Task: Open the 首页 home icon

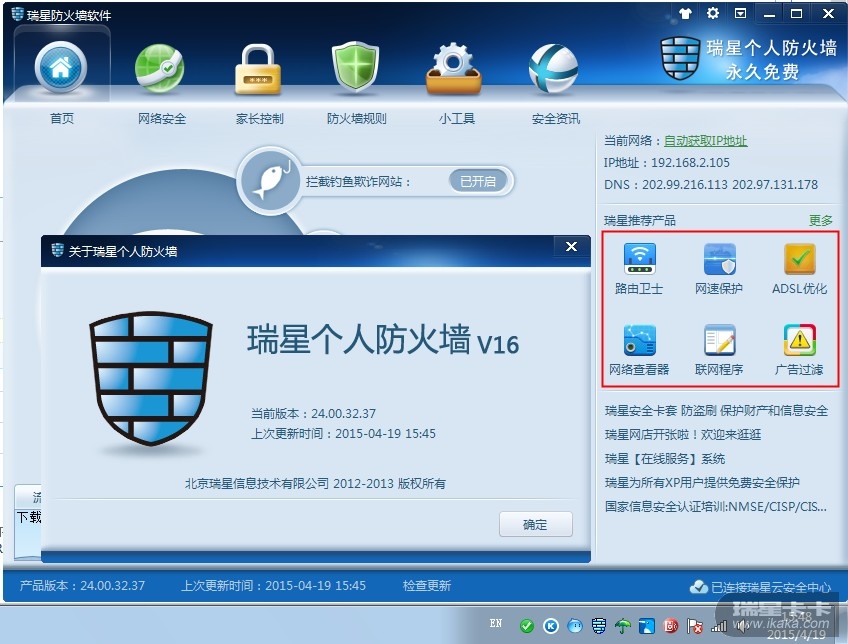Action: [61, 68]
